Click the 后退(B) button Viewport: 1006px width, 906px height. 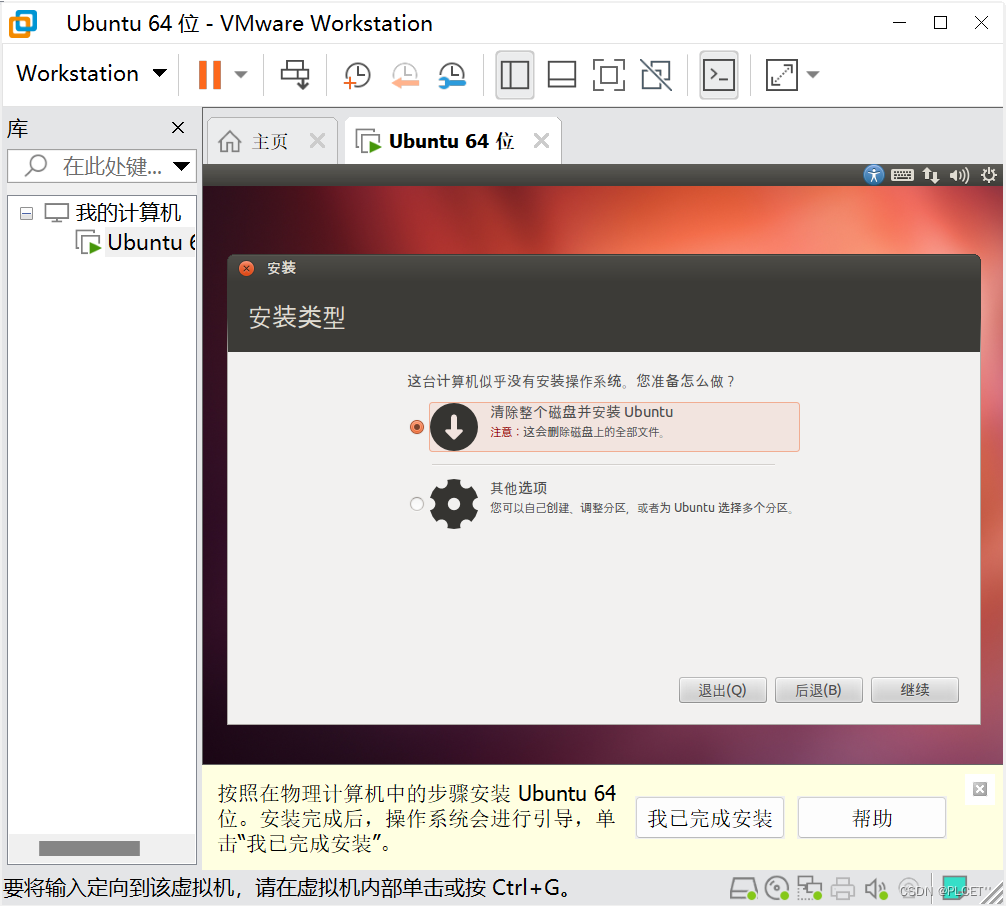(819, 690)
